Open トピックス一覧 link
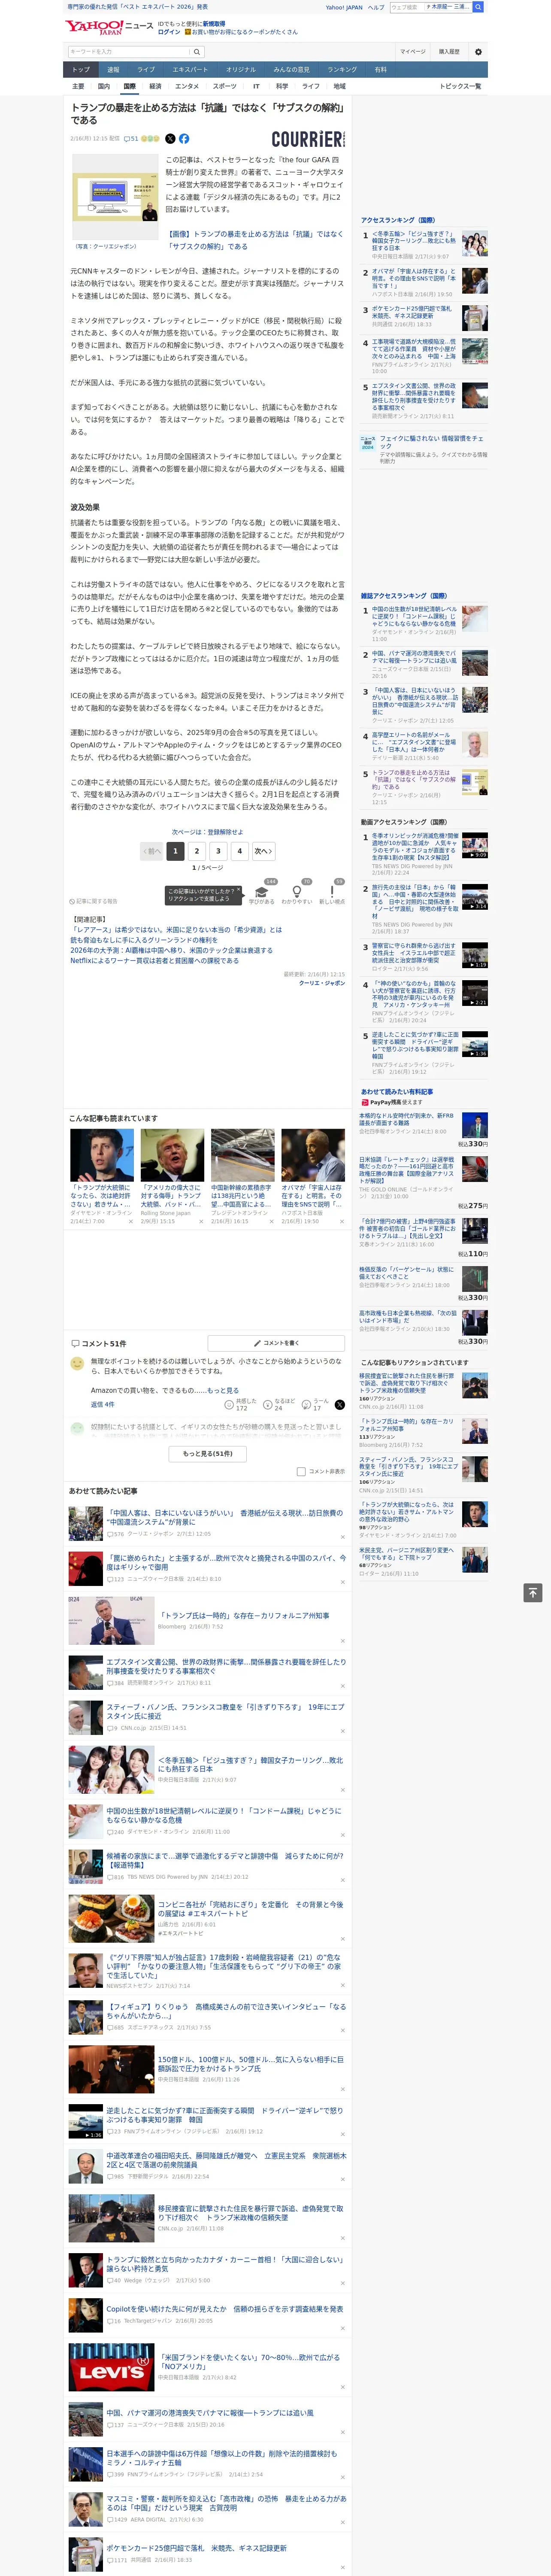The width and height of the screenshot is (551, 2576). (460, 86)
